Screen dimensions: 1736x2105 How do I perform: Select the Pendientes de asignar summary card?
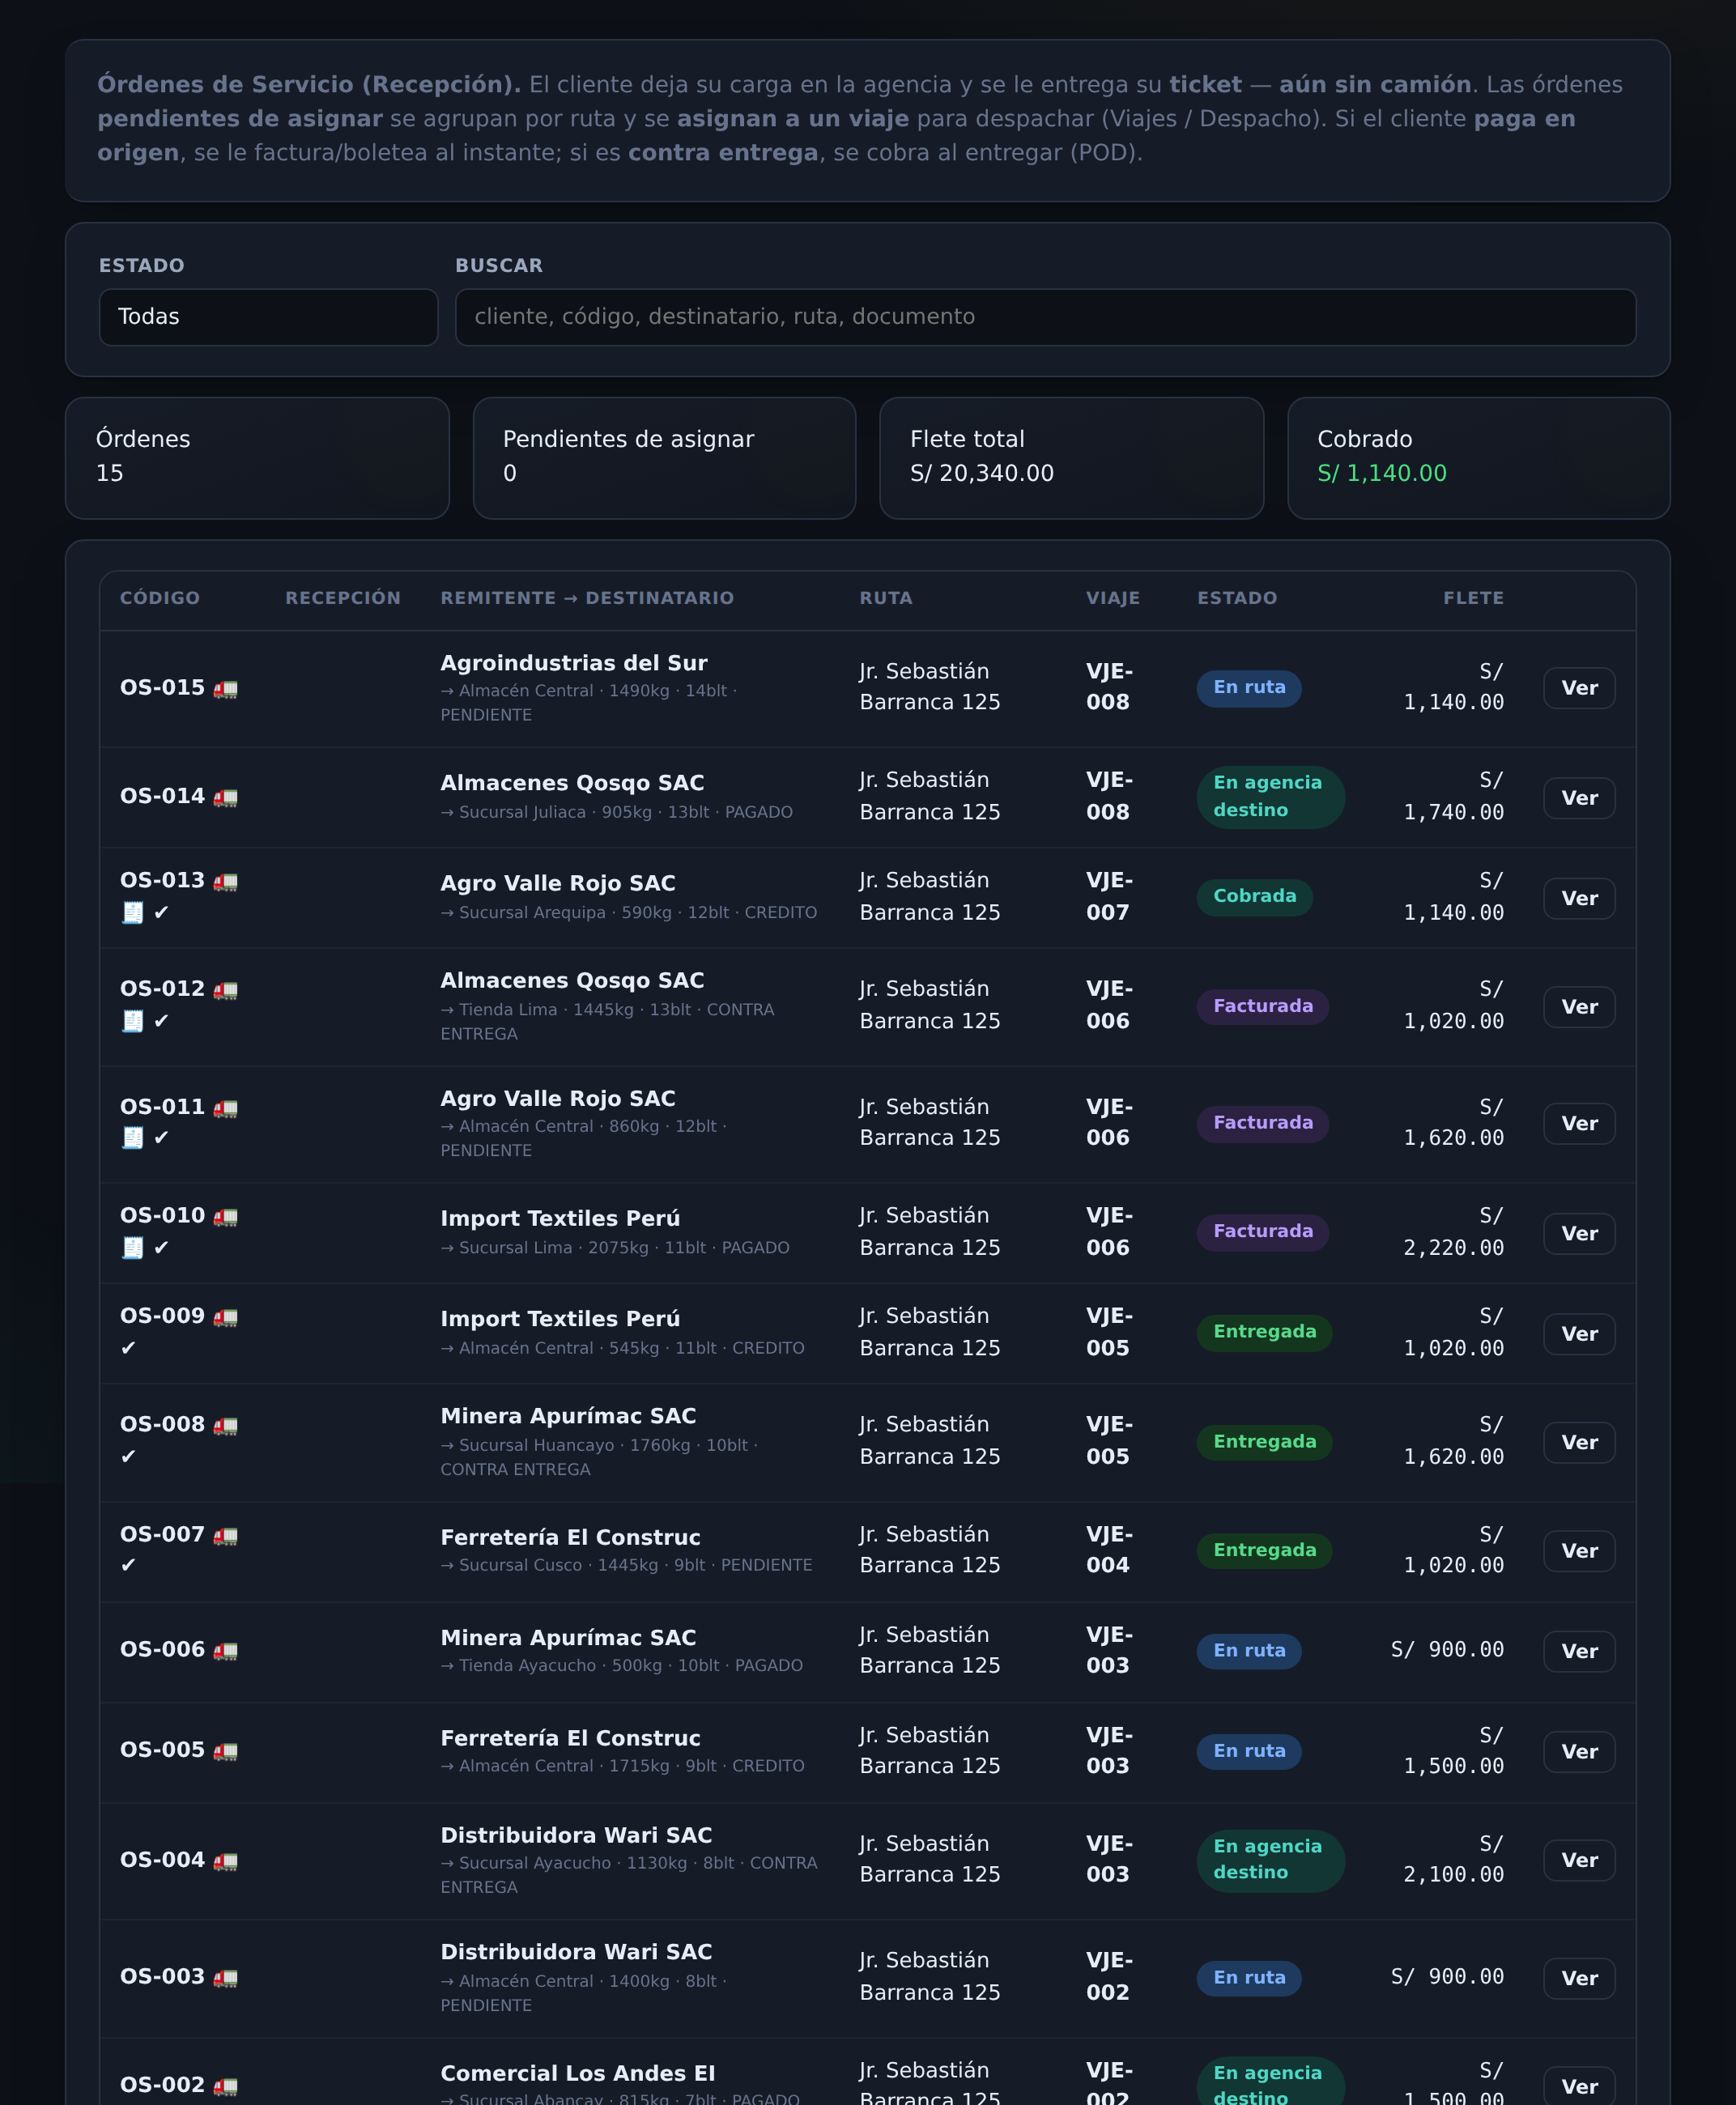(x=664, y=458)
